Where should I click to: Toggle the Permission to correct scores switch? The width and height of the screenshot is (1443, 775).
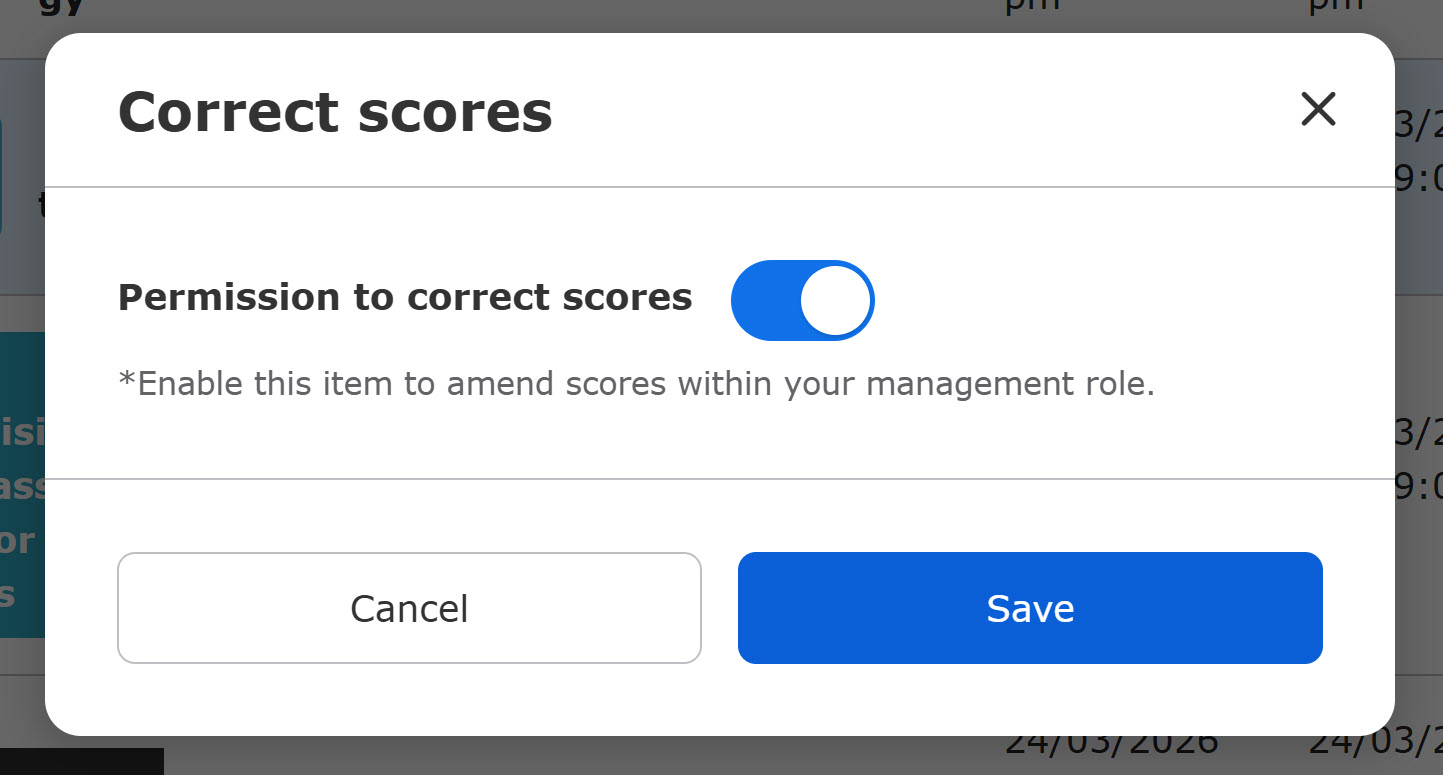[x=802, y=300]
